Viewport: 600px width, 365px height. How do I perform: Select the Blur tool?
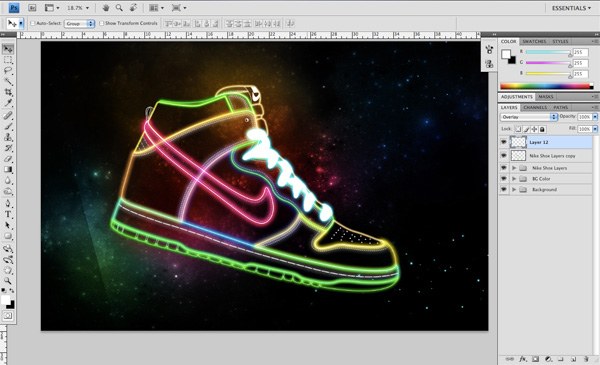8,180
